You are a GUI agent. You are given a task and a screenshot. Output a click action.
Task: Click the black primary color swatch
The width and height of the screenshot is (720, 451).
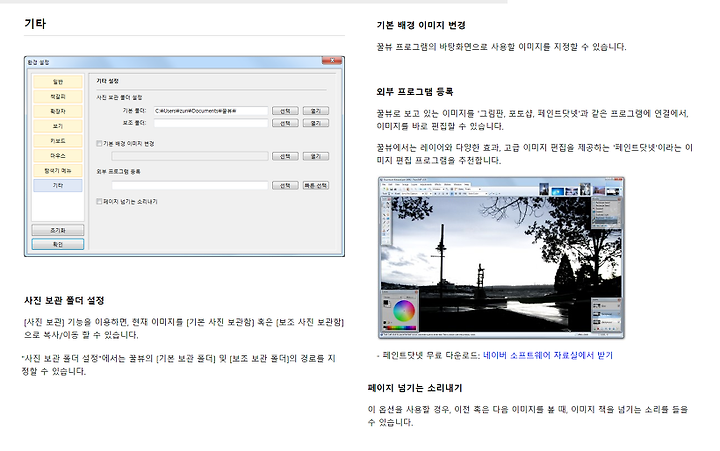tap(386, 303)
